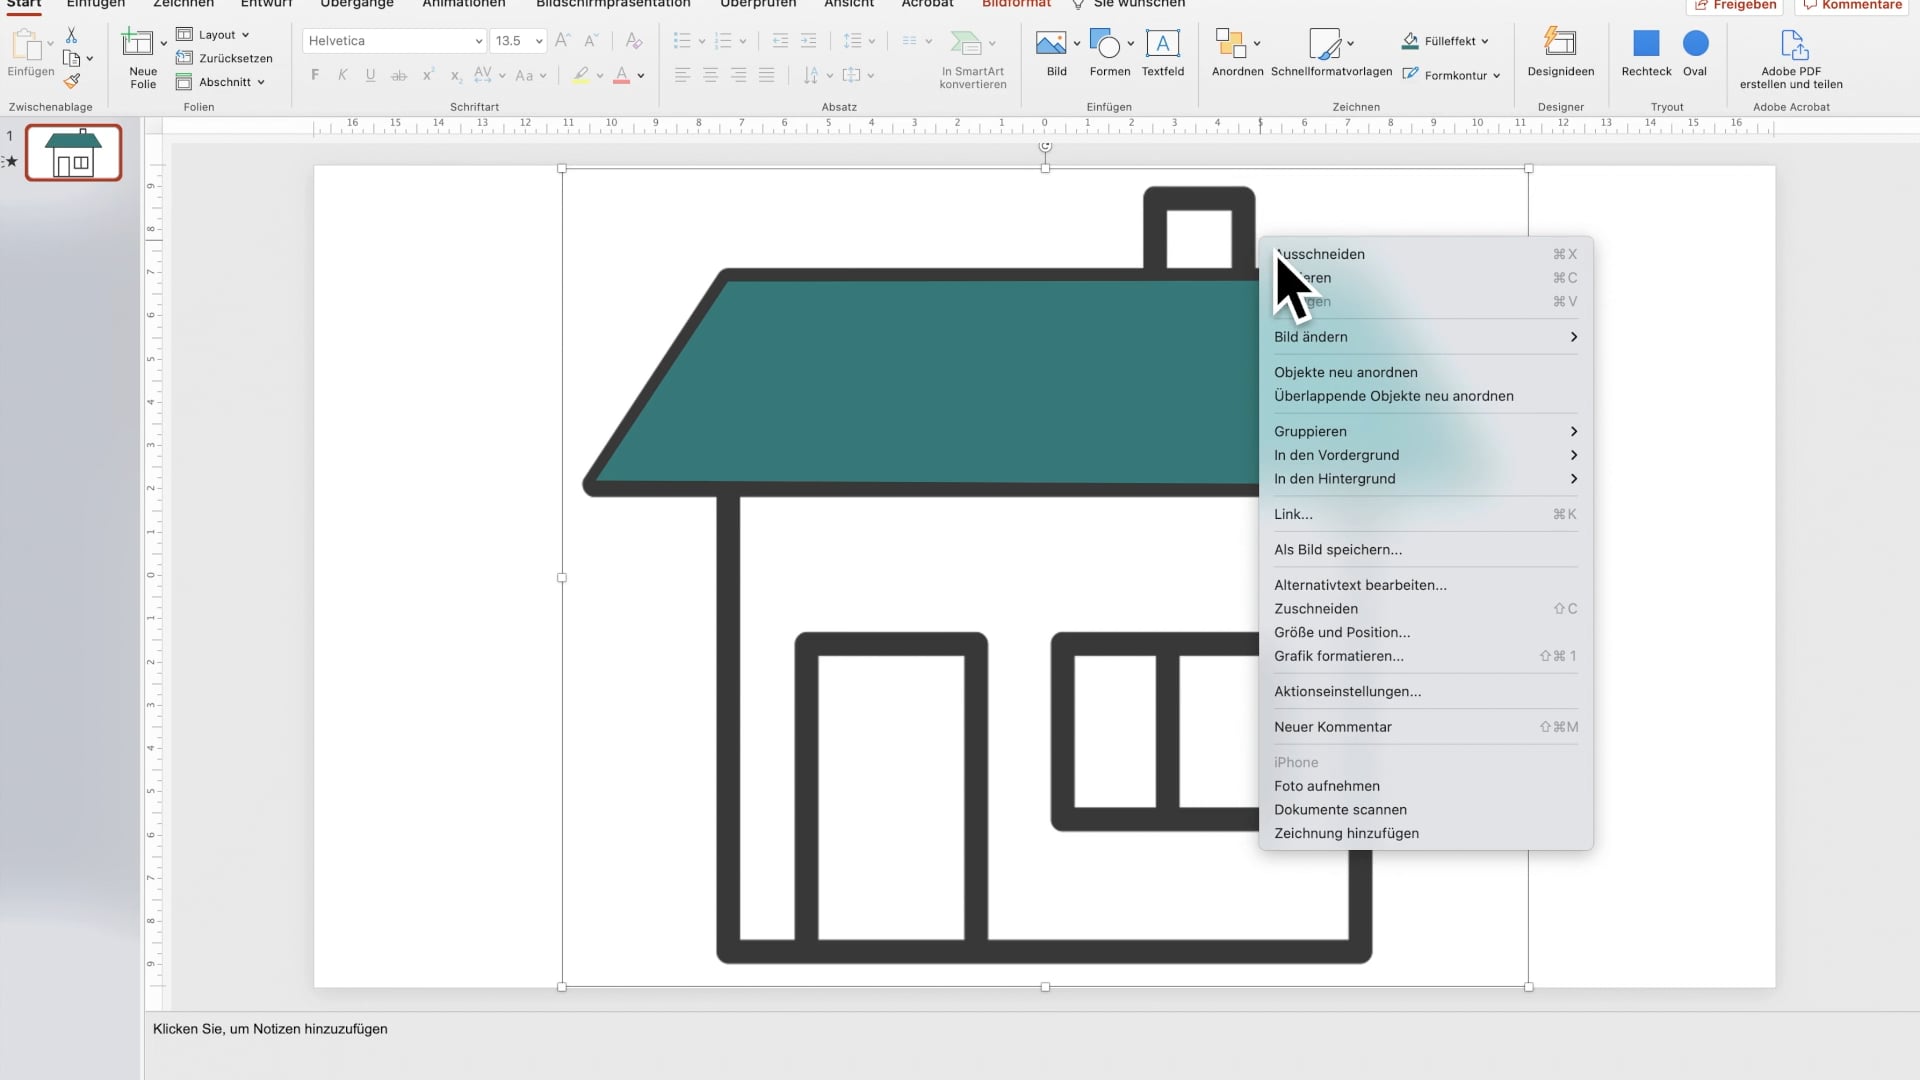Toggle bold formatting with the F button
The height and width of the screenshot is (1080, 1920).
coord(314,74)
